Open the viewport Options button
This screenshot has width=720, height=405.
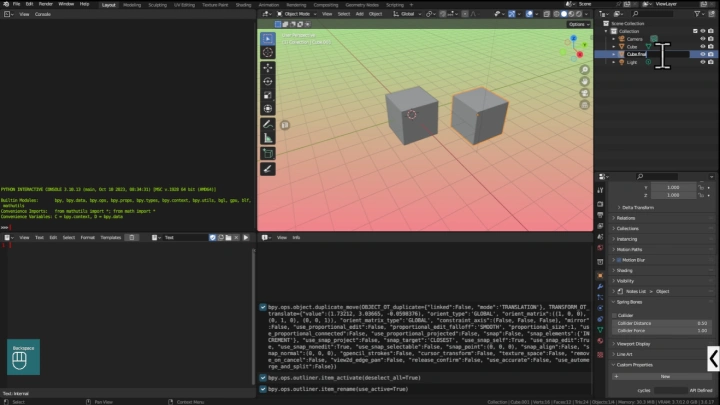point(576,24)
